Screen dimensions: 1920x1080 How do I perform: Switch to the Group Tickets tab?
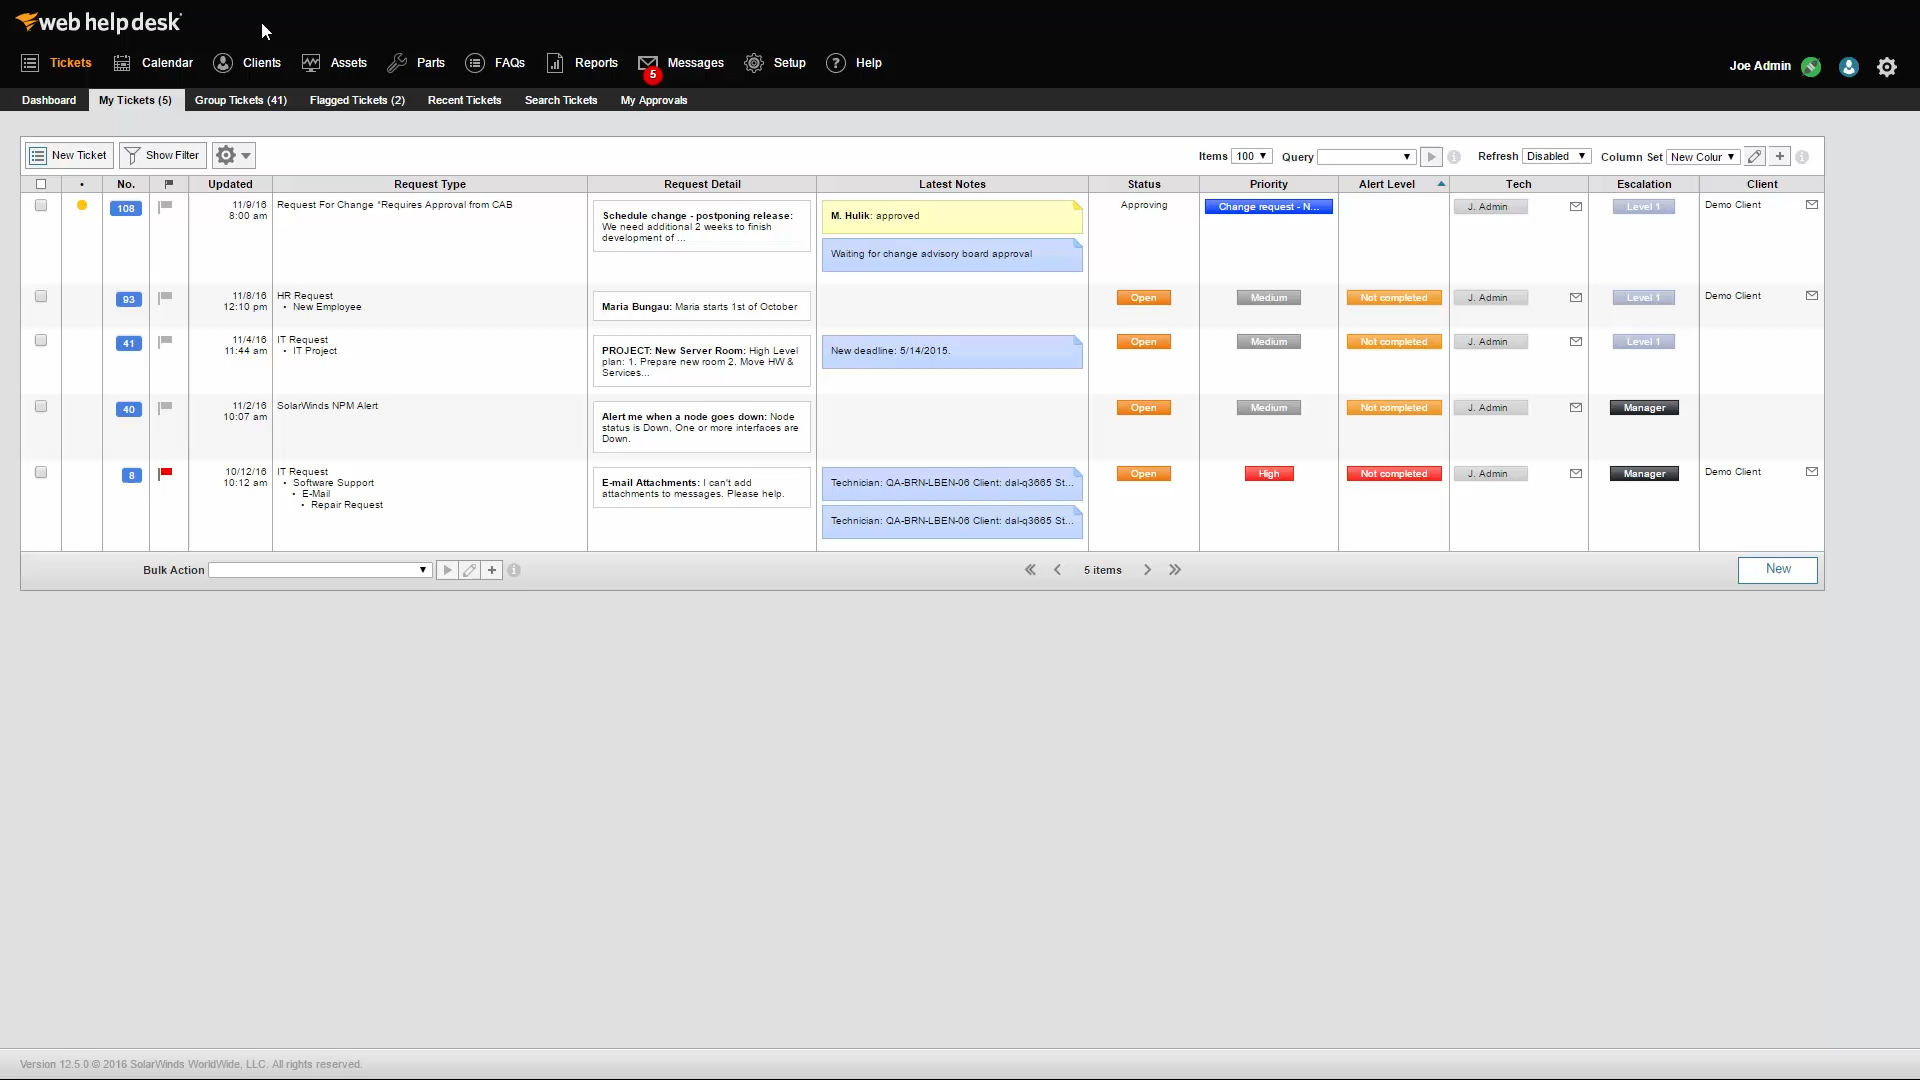(x=240, y=100)
